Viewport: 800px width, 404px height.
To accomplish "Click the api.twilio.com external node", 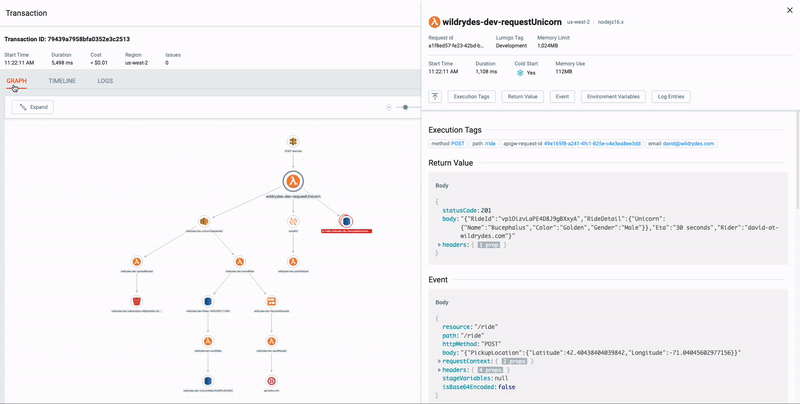I will pyautogui.click(x=271, y=381).
